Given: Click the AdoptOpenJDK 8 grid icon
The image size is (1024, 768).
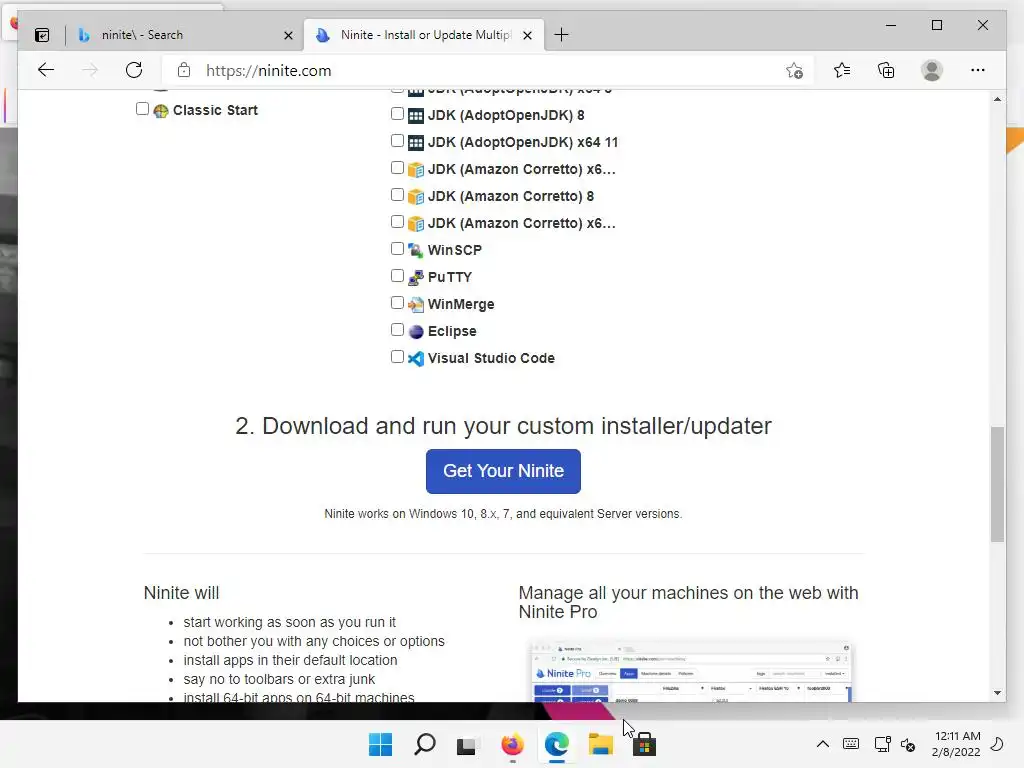Looking at the screenshot, I should click(x=415, y=116).
